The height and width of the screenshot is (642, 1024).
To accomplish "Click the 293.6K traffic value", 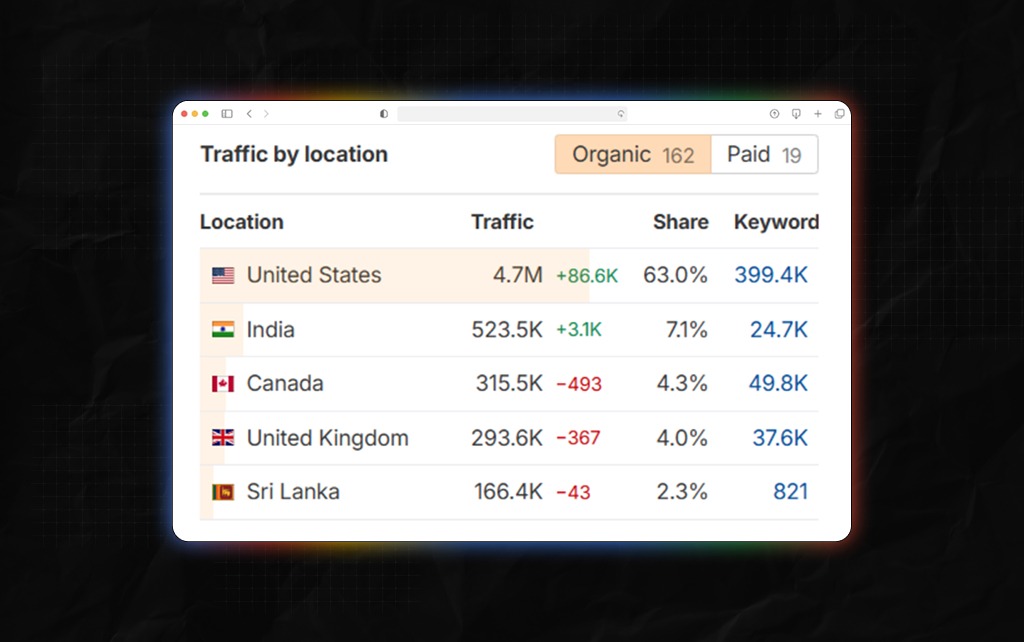I will click(507, 438).
